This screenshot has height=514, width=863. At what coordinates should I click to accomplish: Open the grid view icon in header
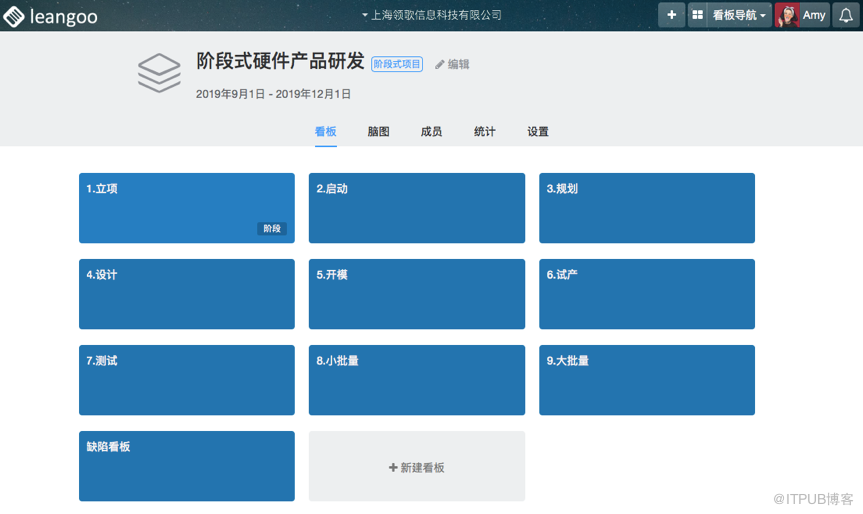pos(697,15)
